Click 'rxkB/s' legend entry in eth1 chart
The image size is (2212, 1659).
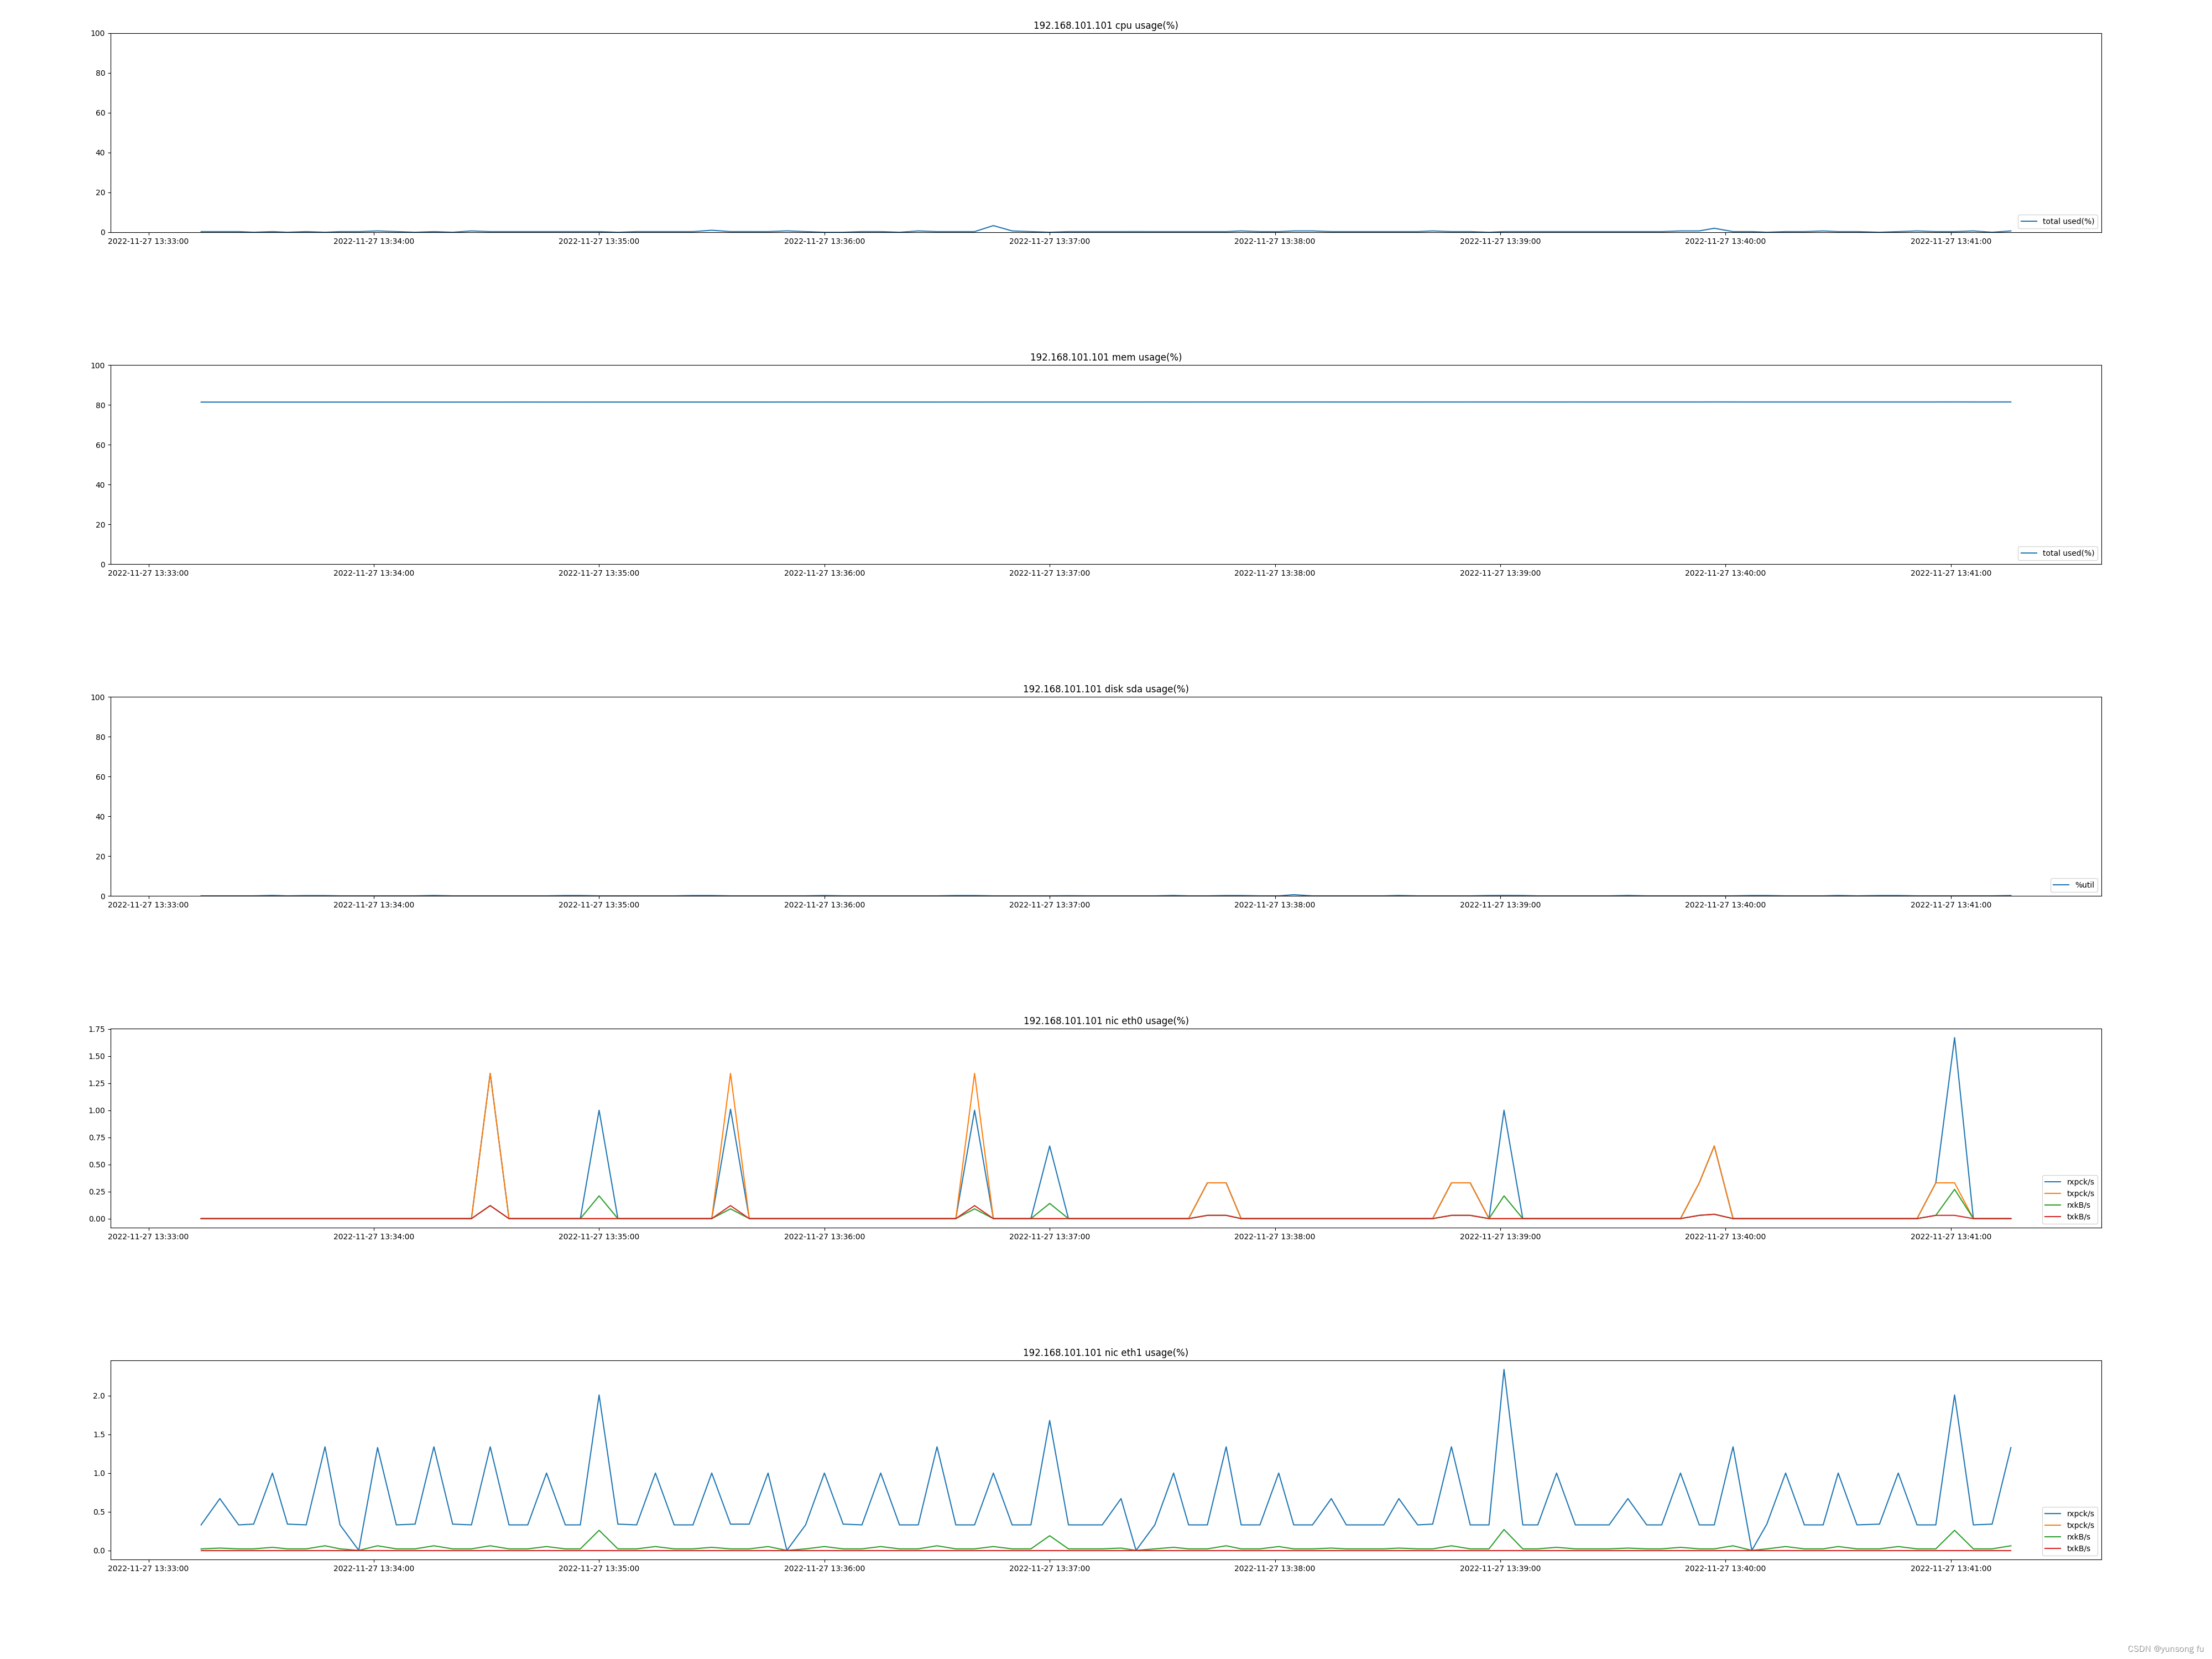click(2067, 1537)
